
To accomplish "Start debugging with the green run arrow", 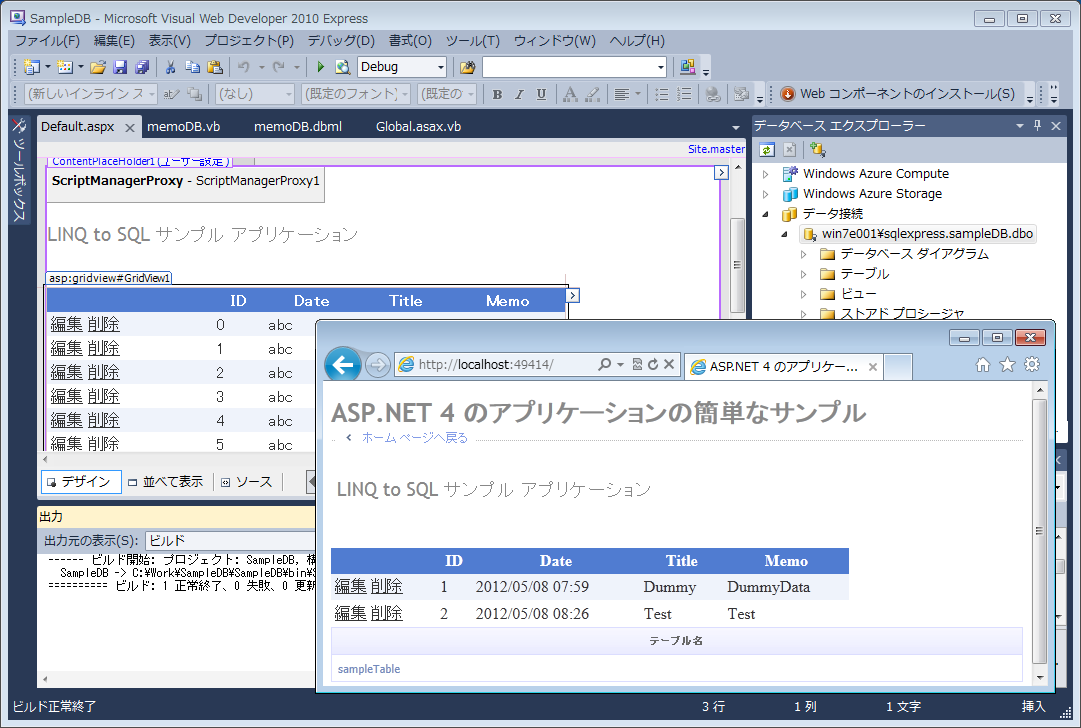I will (320, 67).
